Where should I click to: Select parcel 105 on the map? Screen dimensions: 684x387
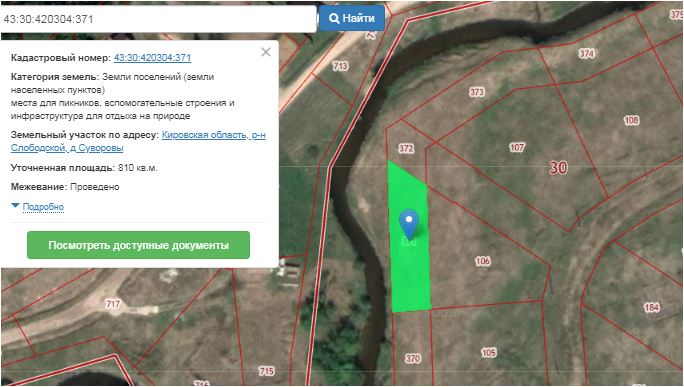(x=489, y=353)
